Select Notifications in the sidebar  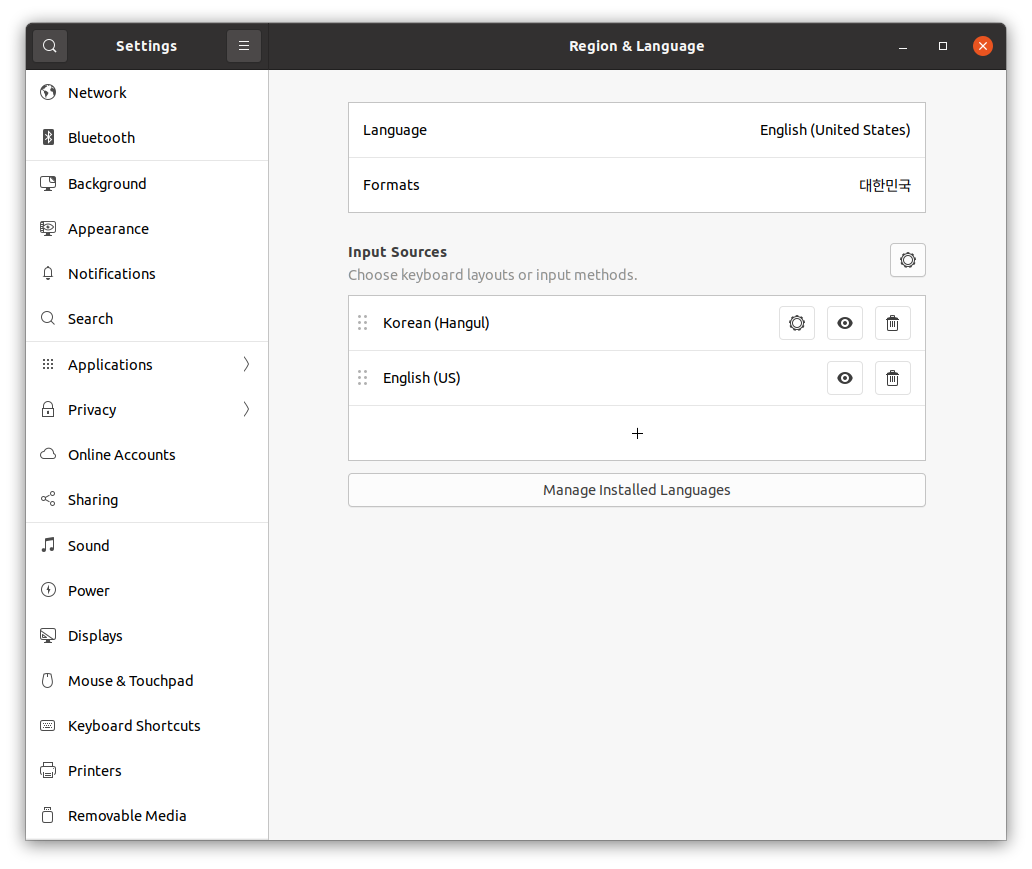[x=147, y=273]
